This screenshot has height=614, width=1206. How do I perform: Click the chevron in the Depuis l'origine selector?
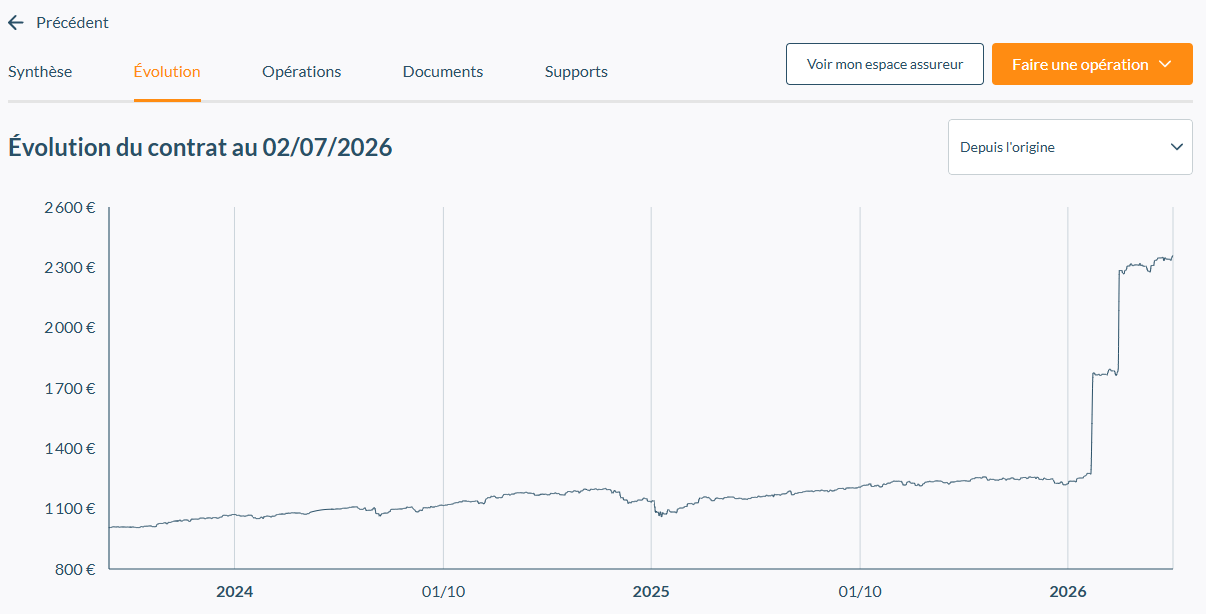coord(1176,147)
